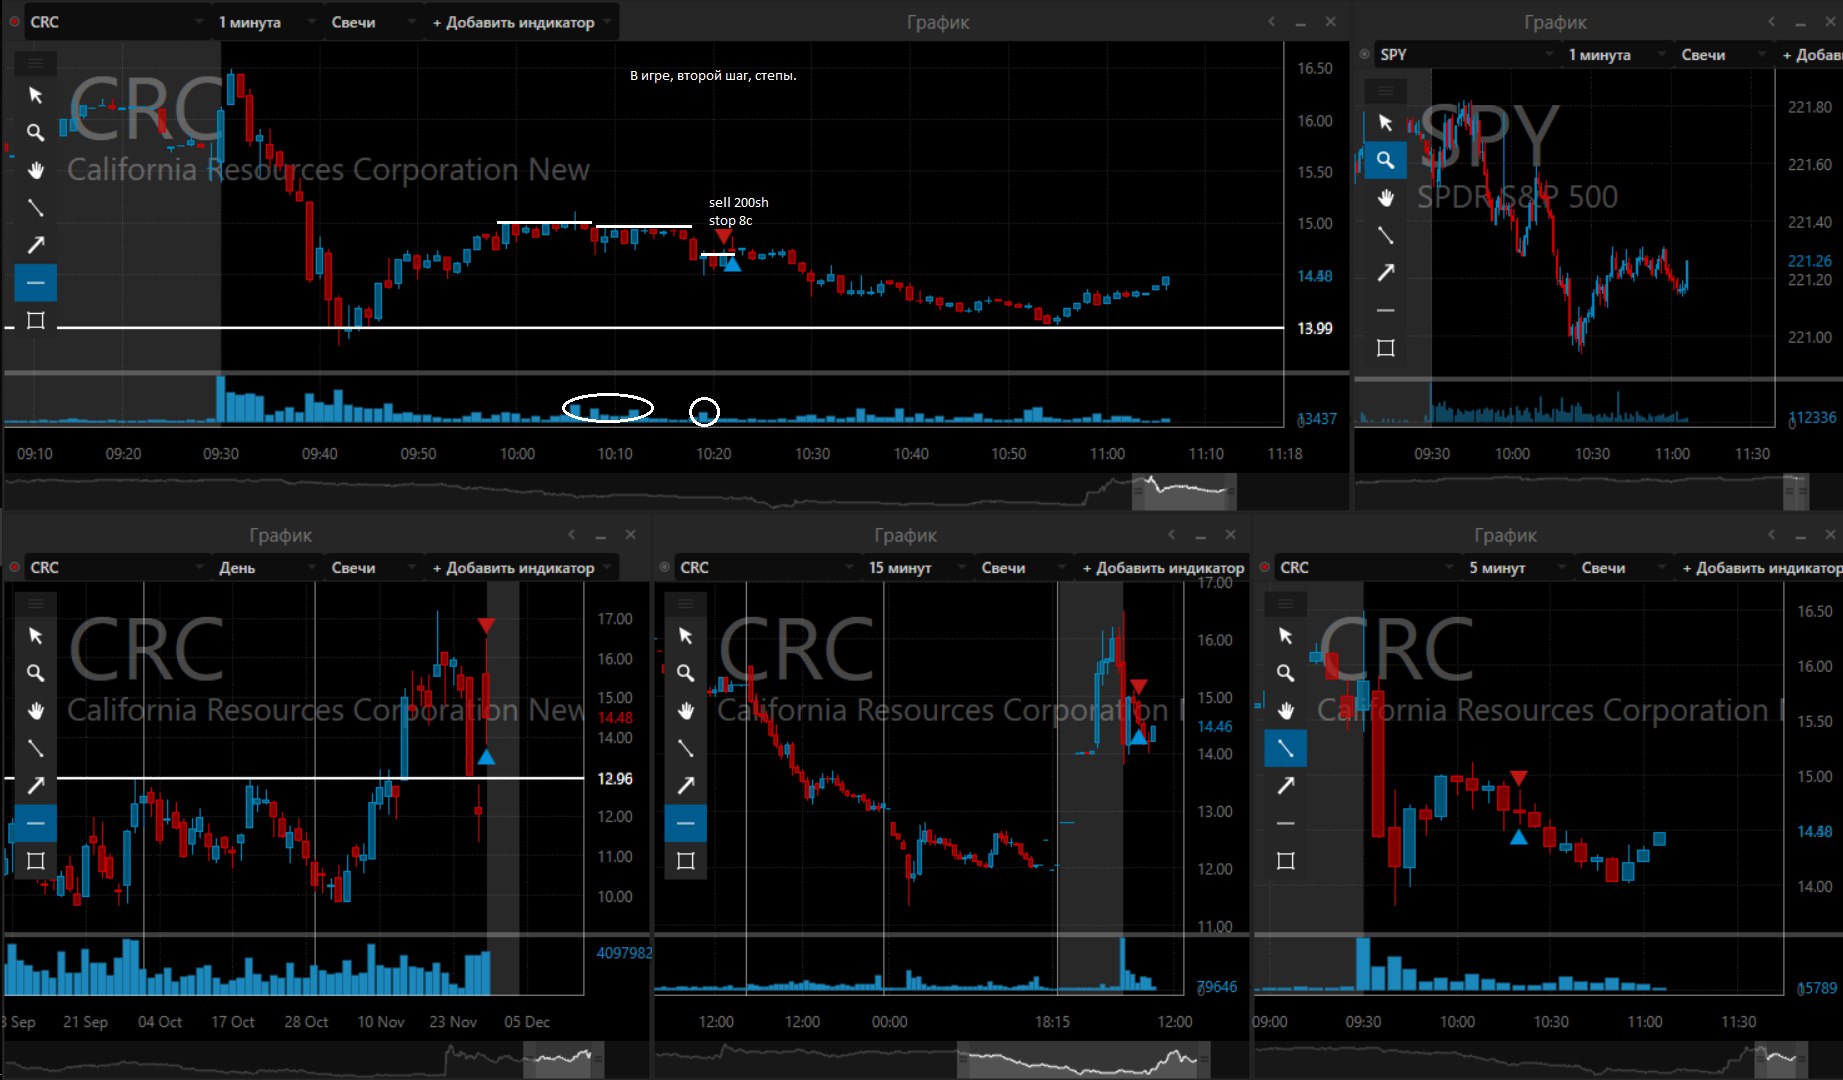
Task: Select the hand pan tool in the SPY chart
Action: click(1385, 197)
